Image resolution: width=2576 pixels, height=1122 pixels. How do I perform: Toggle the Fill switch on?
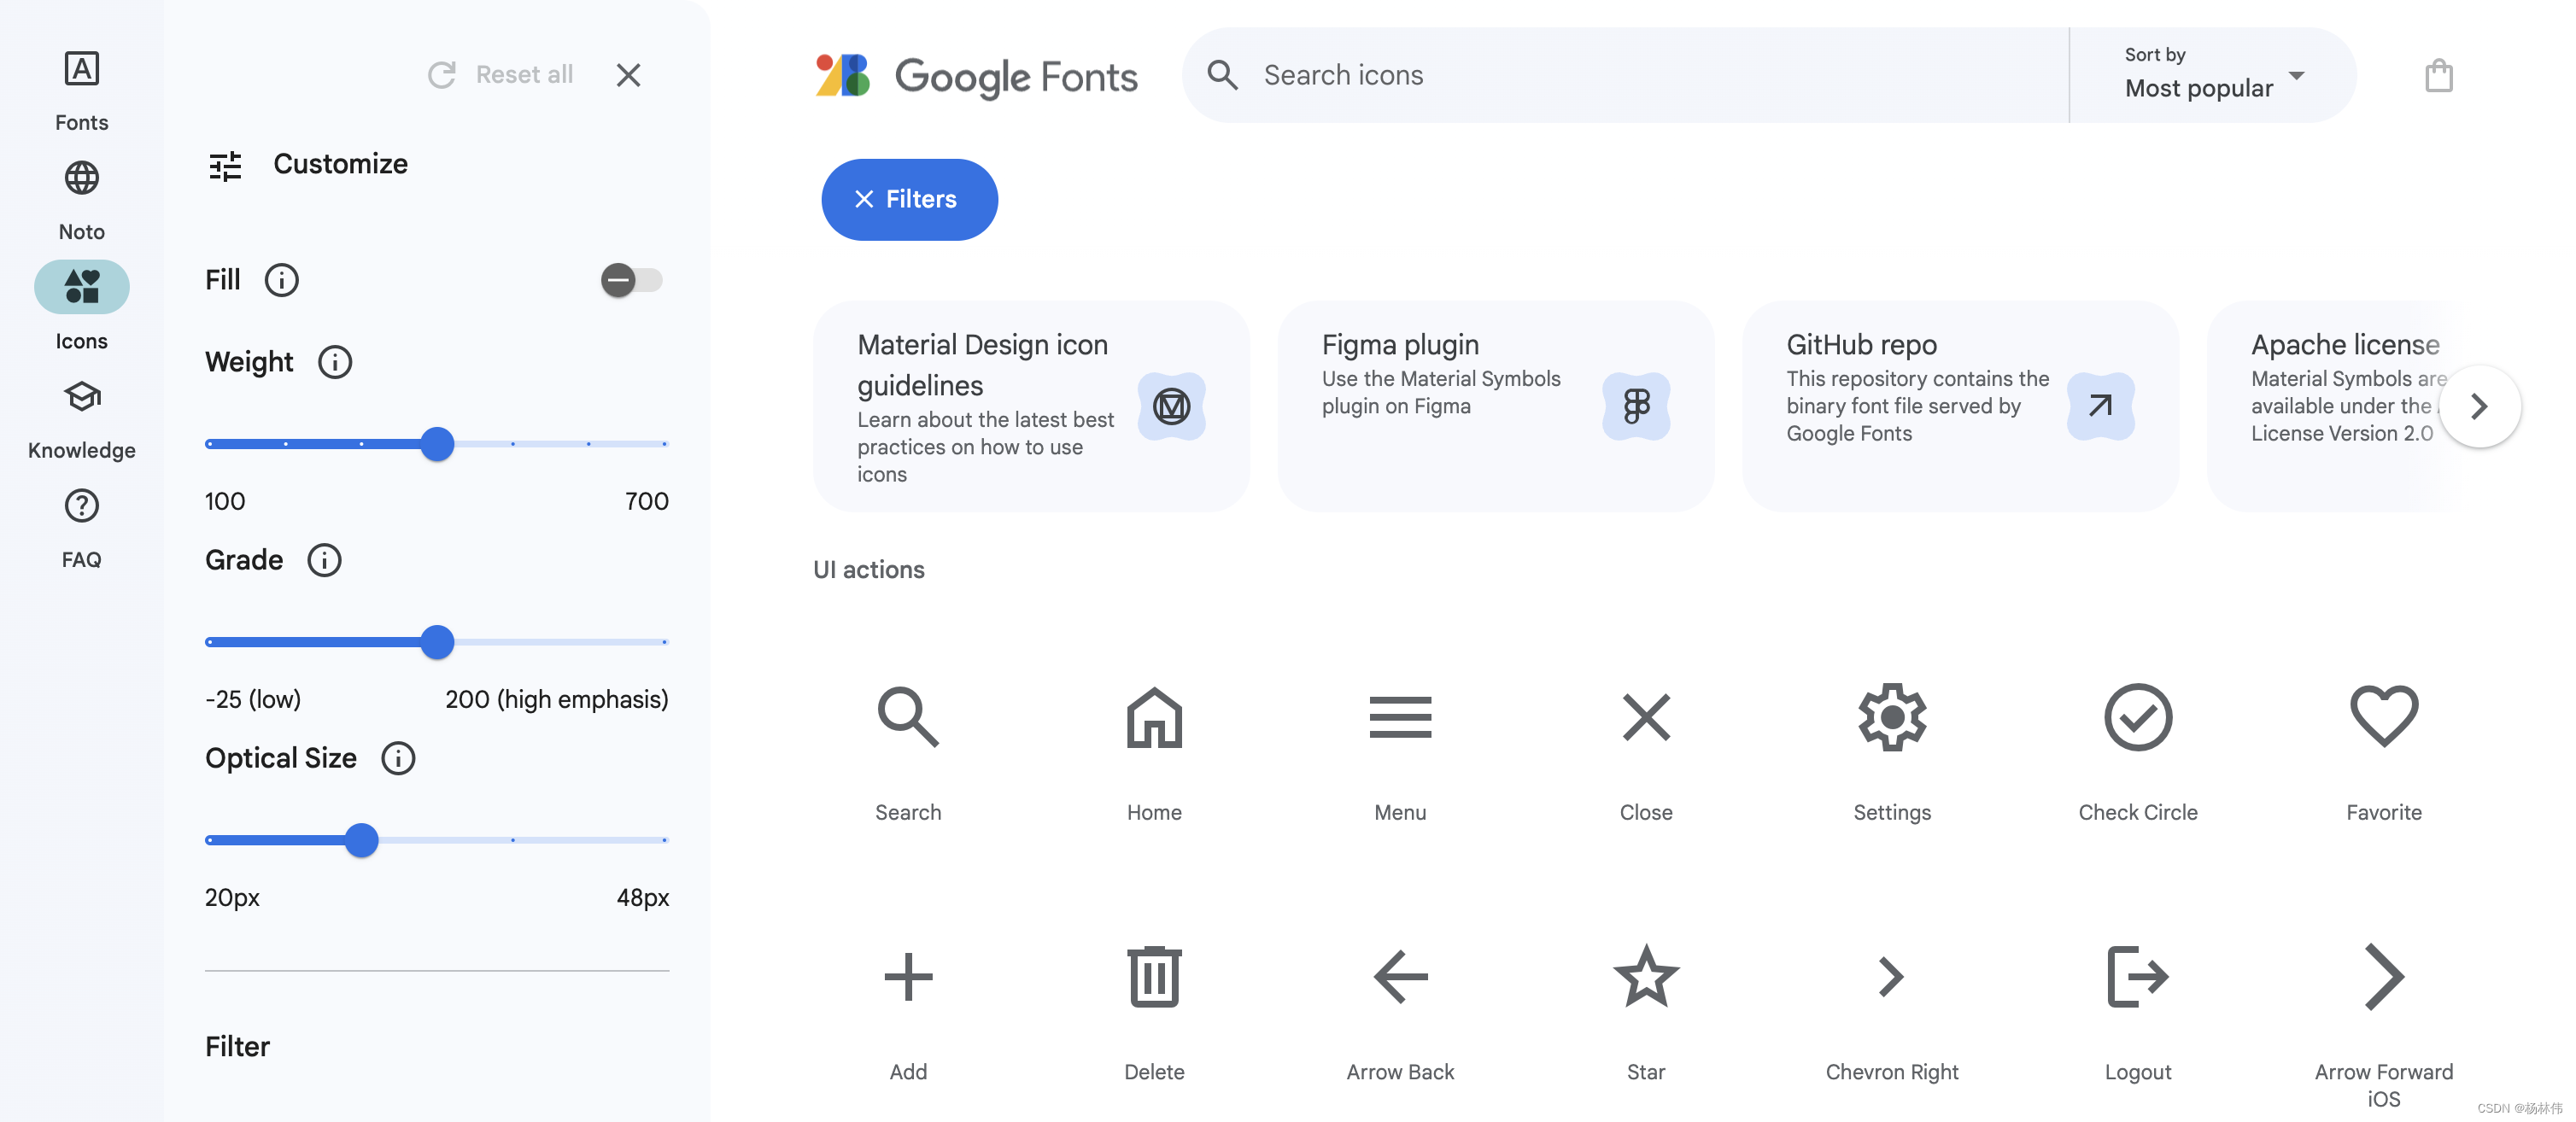(631, 280)
